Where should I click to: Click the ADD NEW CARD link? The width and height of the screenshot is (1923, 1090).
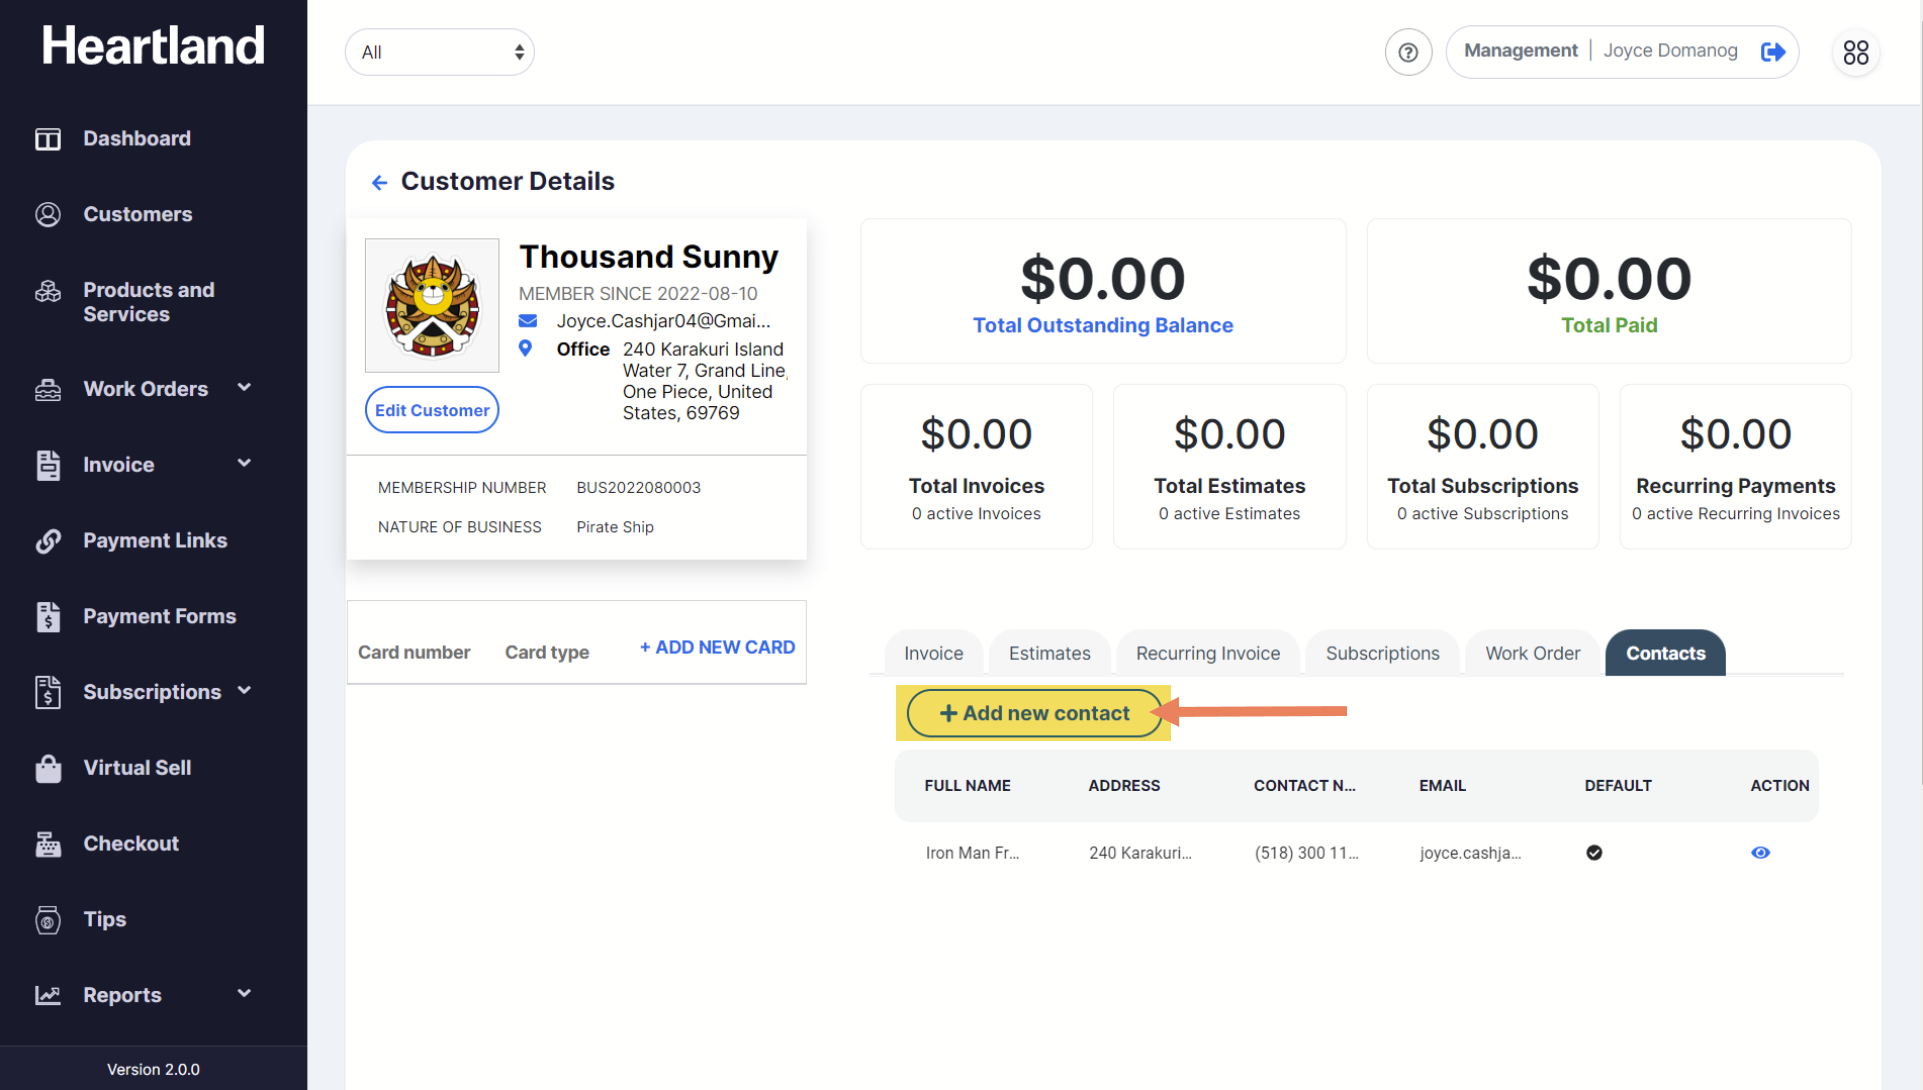point(717,647)
